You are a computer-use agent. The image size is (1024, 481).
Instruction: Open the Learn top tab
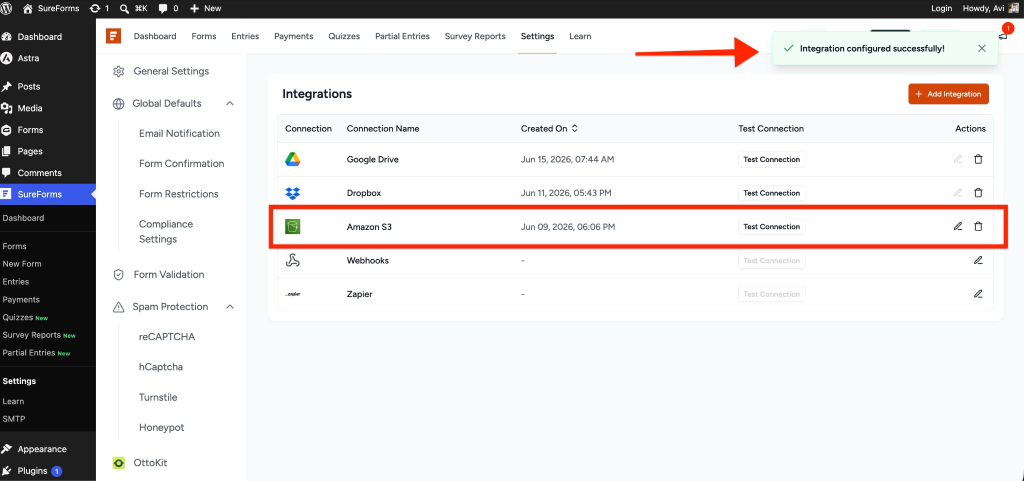pyautogui.click(x=581, y=37)
